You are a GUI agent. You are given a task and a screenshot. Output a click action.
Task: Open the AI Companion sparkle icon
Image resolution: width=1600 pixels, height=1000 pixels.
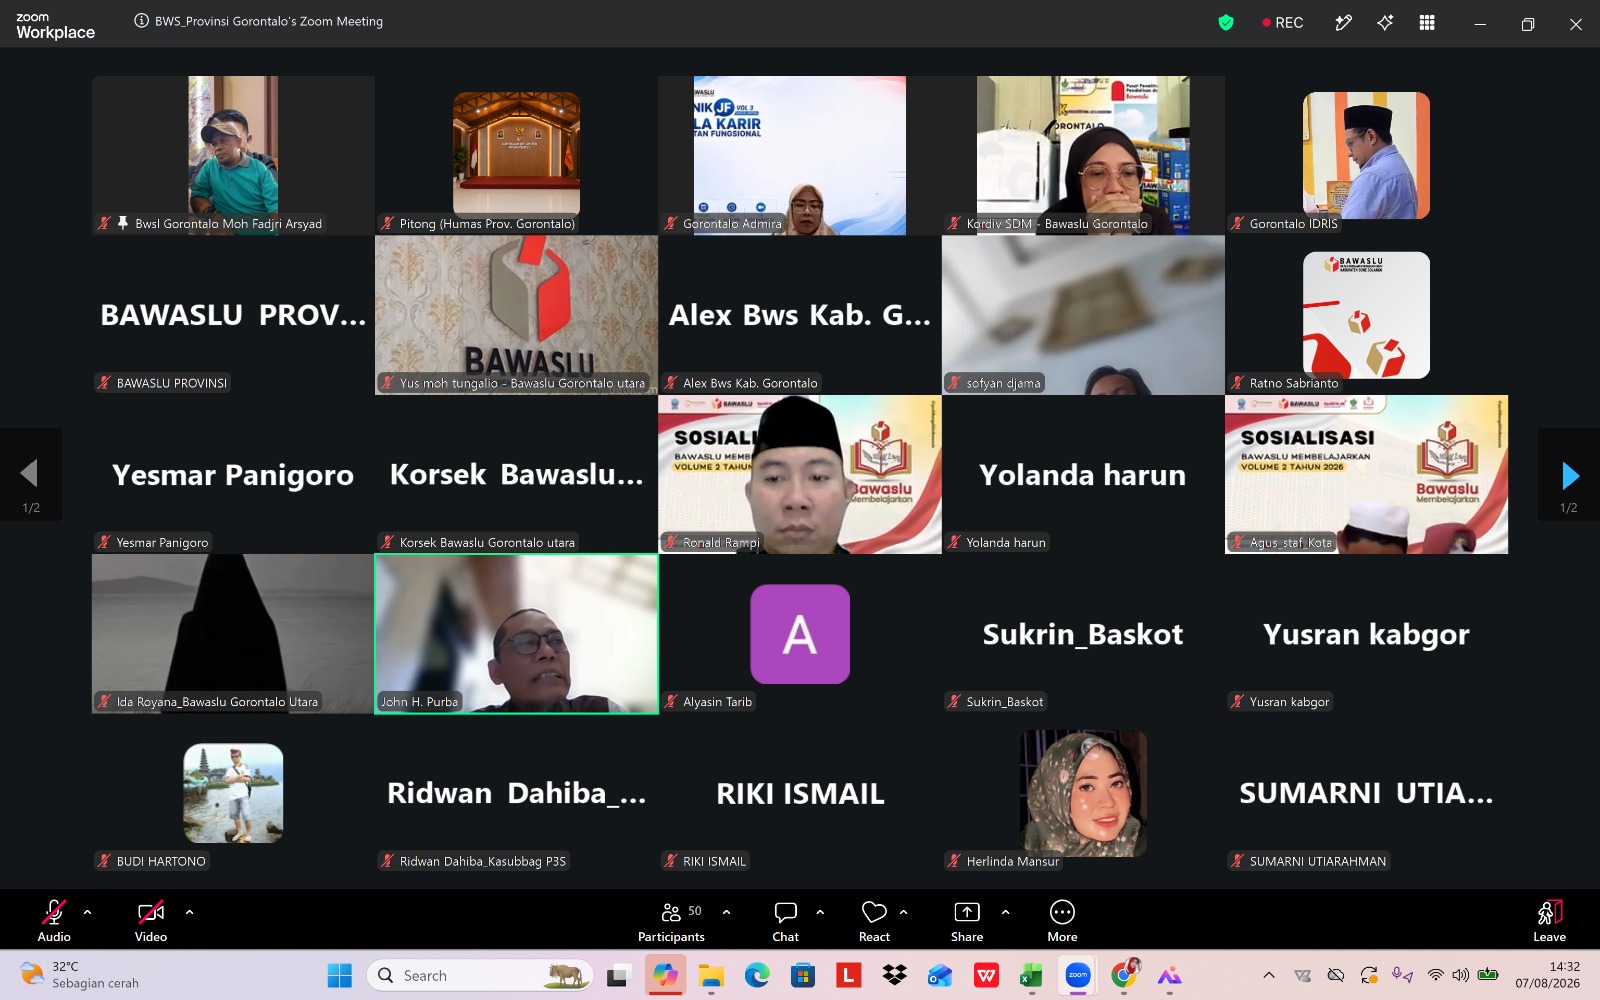[x=1385, y=22]
